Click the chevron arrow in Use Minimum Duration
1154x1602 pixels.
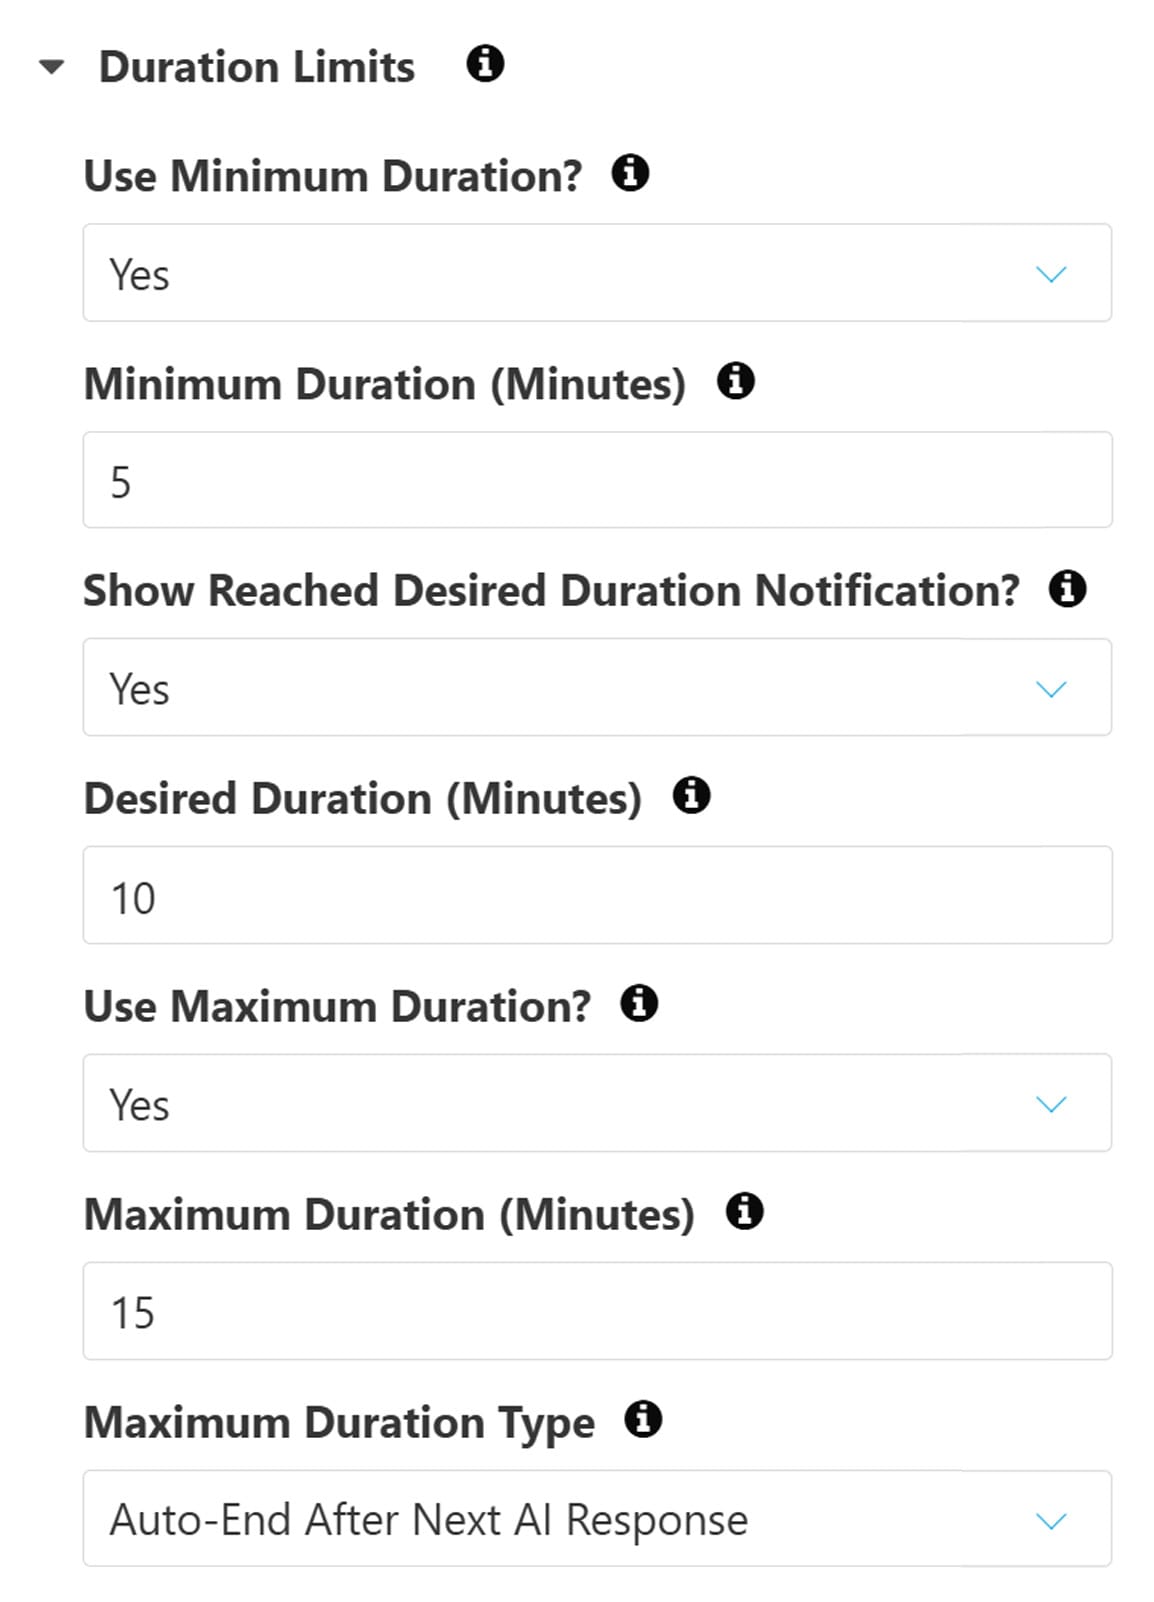[1051, 274]
